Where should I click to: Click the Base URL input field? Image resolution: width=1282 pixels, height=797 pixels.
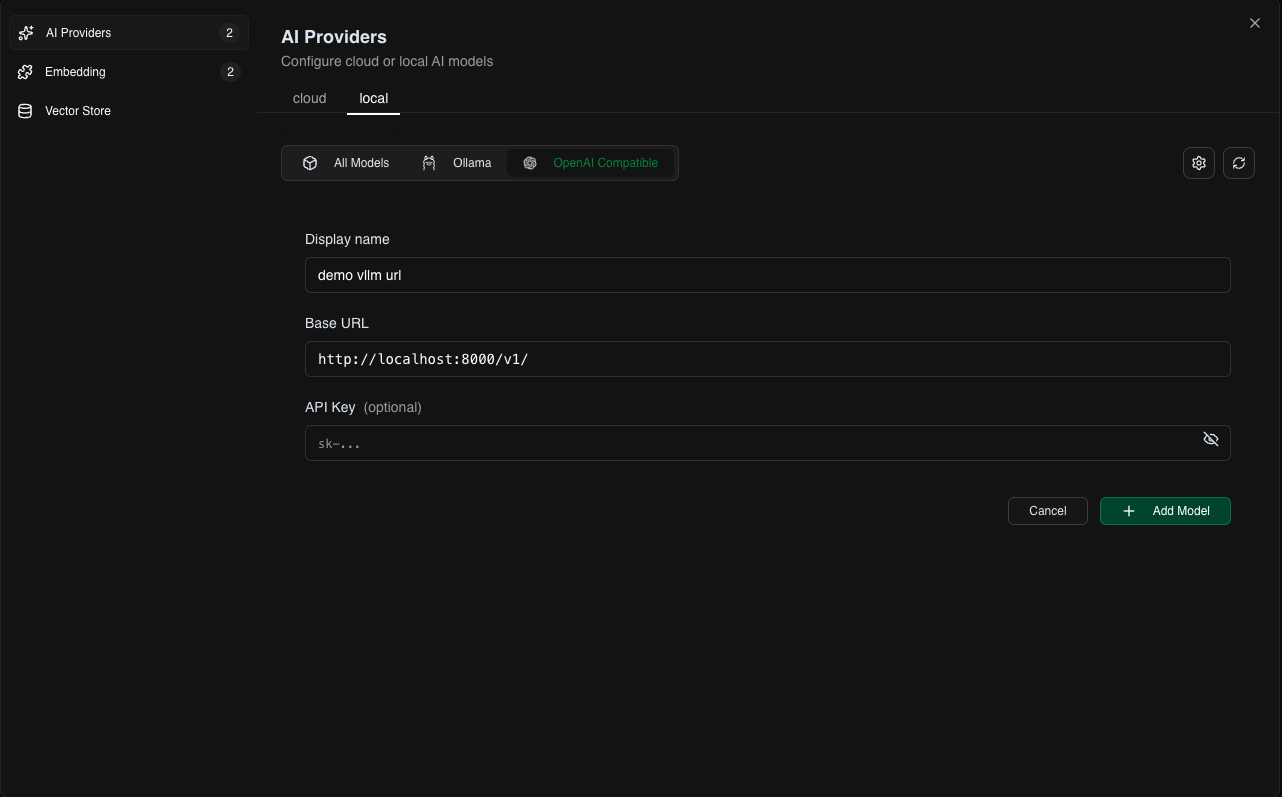pyautogui.click(x=767, y=359)
